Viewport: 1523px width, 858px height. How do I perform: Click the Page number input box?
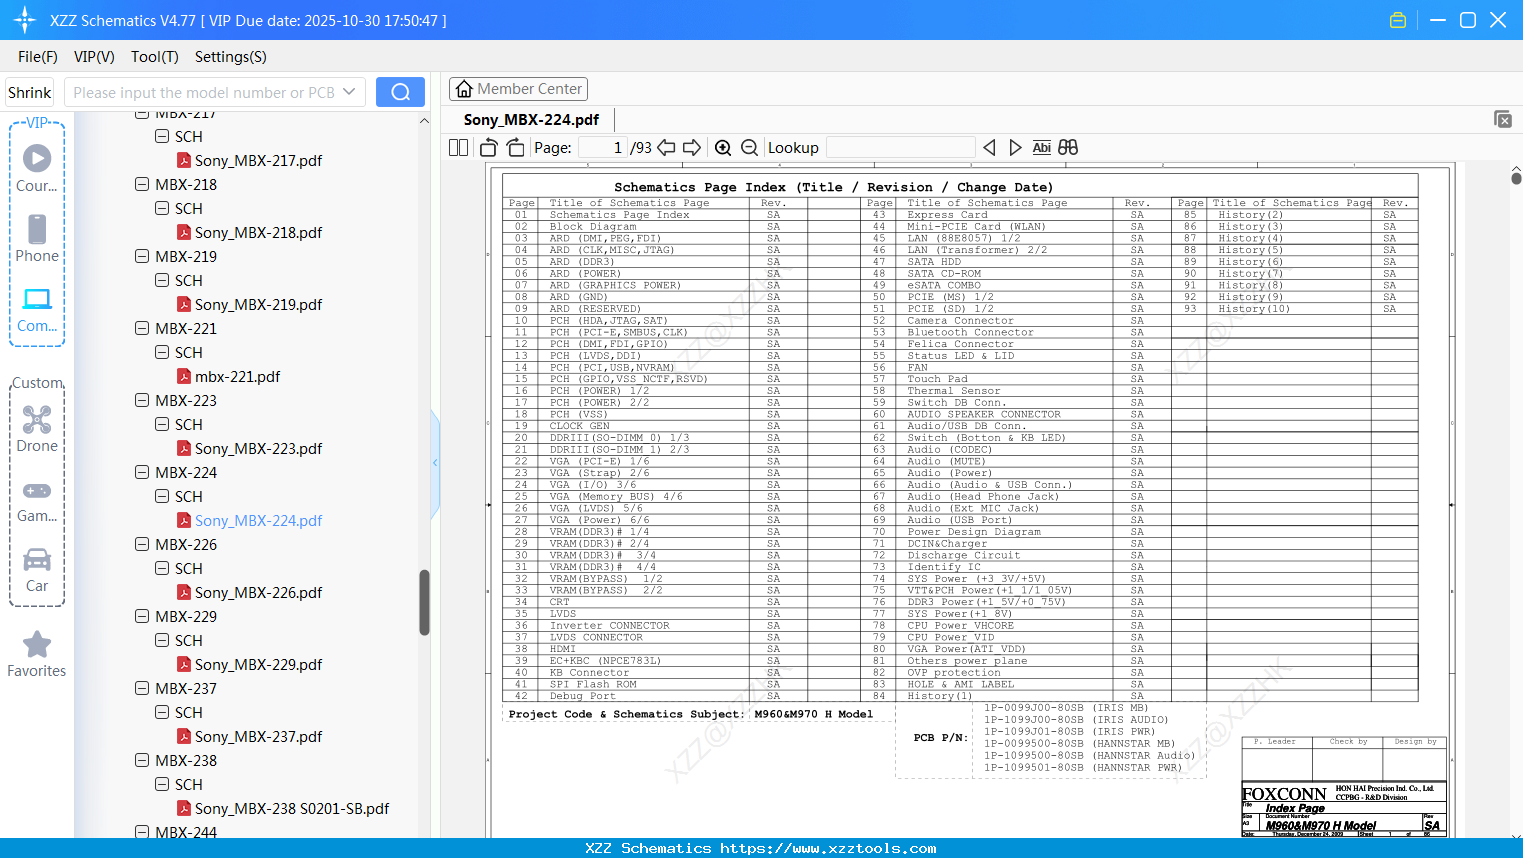[x=602, y=148]
